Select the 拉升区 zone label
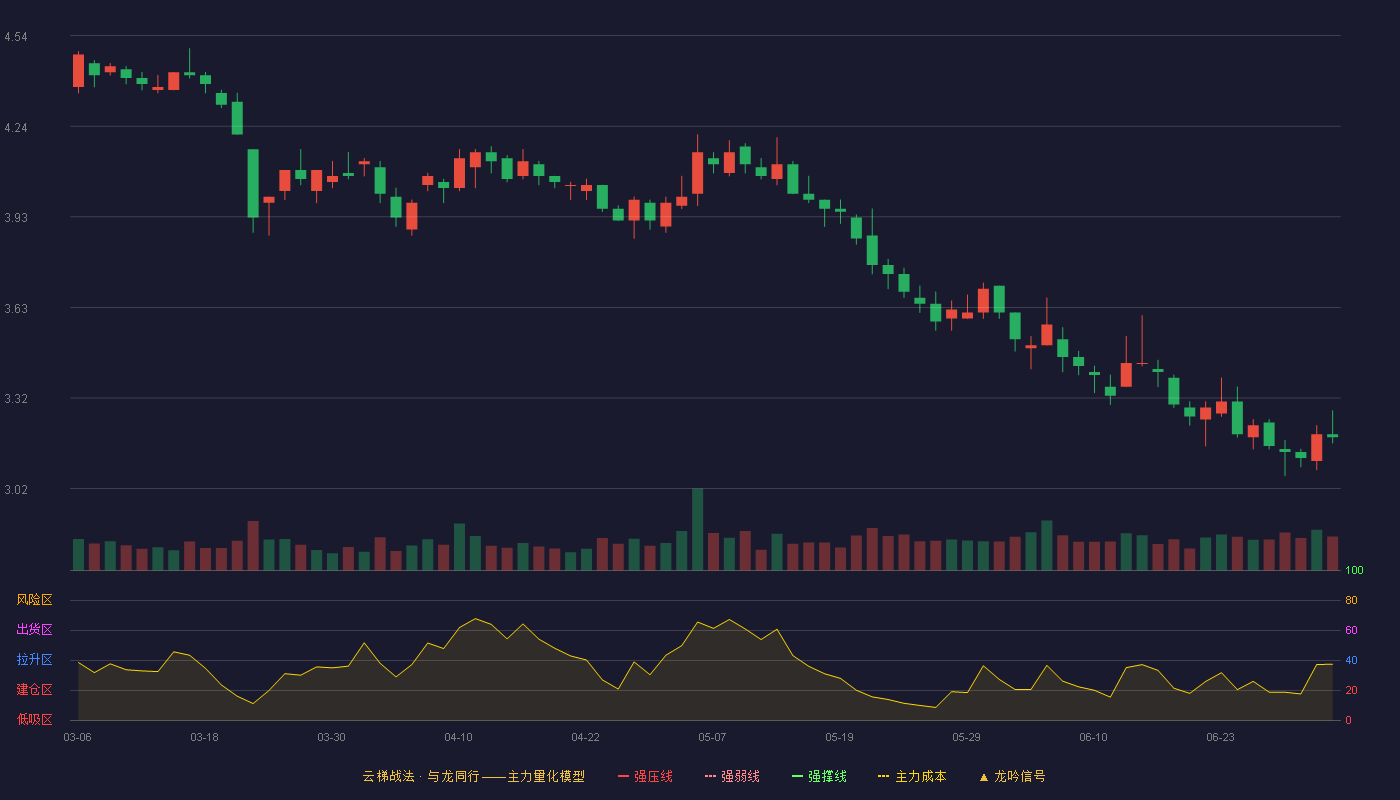The width and height of the screenshot is (1400, 800). pos(34,660)
